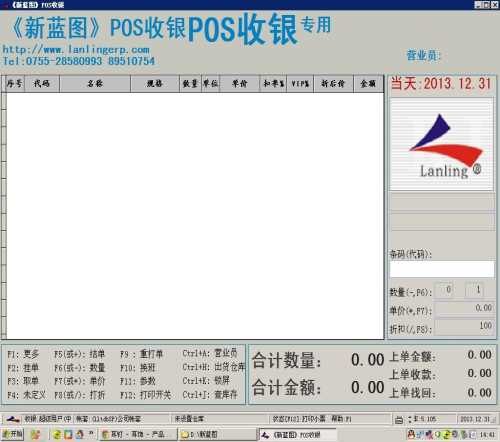Switch to the browser window taskbar button
The width and height of the screenshot is (500, 442).
(x=138, y=434)
